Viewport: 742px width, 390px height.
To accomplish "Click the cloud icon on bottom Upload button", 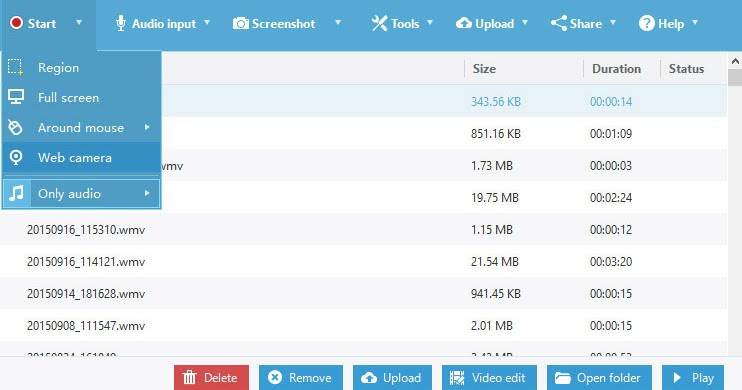I will (369, 378).
